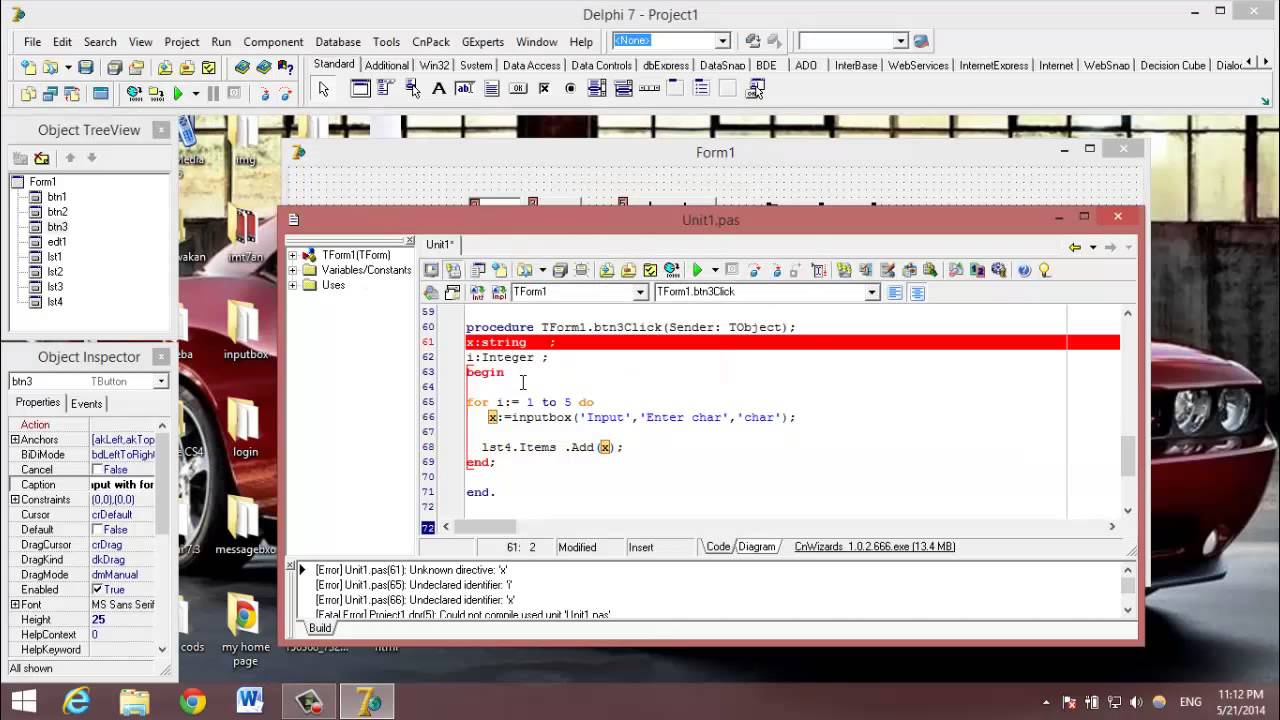This screenshot has width=1280, height=720.
Task: Expand the Constraints property
Action: click(15, 499)
